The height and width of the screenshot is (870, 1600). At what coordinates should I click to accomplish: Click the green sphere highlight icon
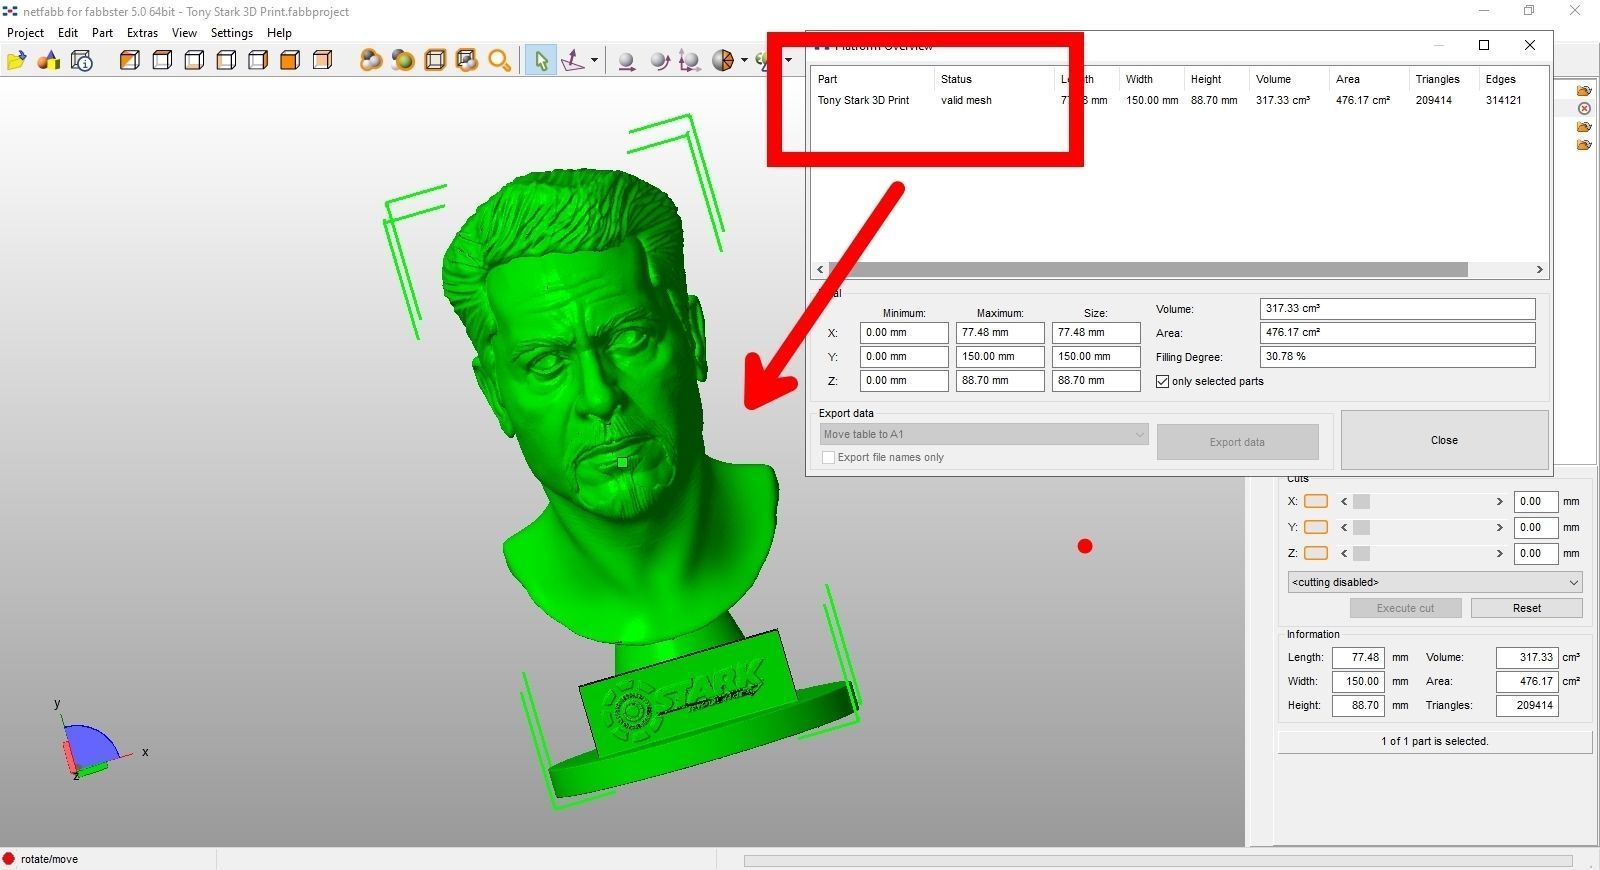(x=403, y=61)
